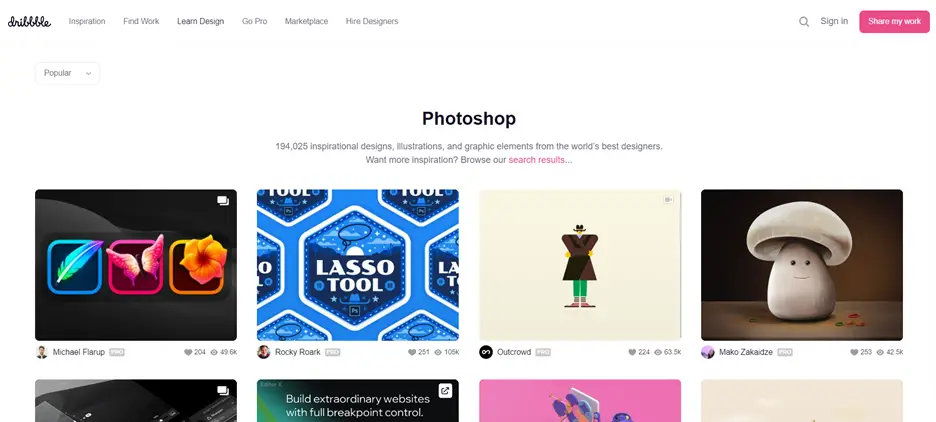Screen dimensions: 936x422
Task: Open Rocky Roark's profile name link
Action: [x=298, y=352]
